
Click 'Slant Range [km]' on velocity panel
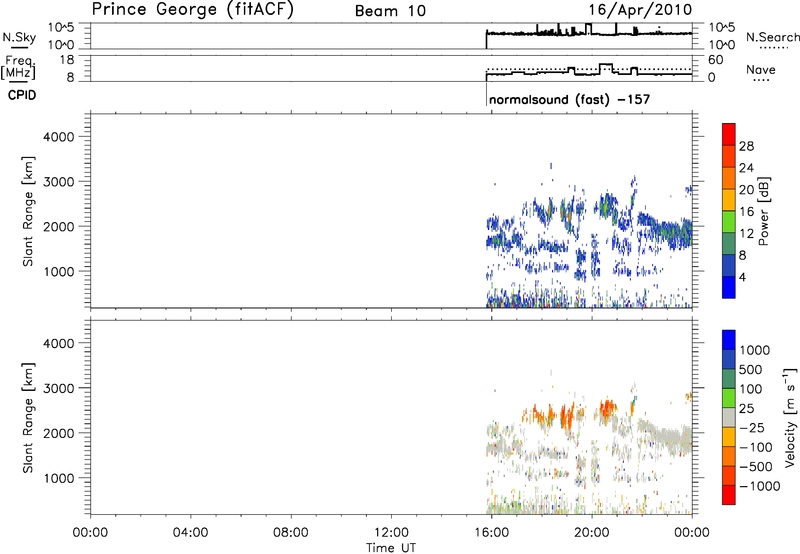28,418
